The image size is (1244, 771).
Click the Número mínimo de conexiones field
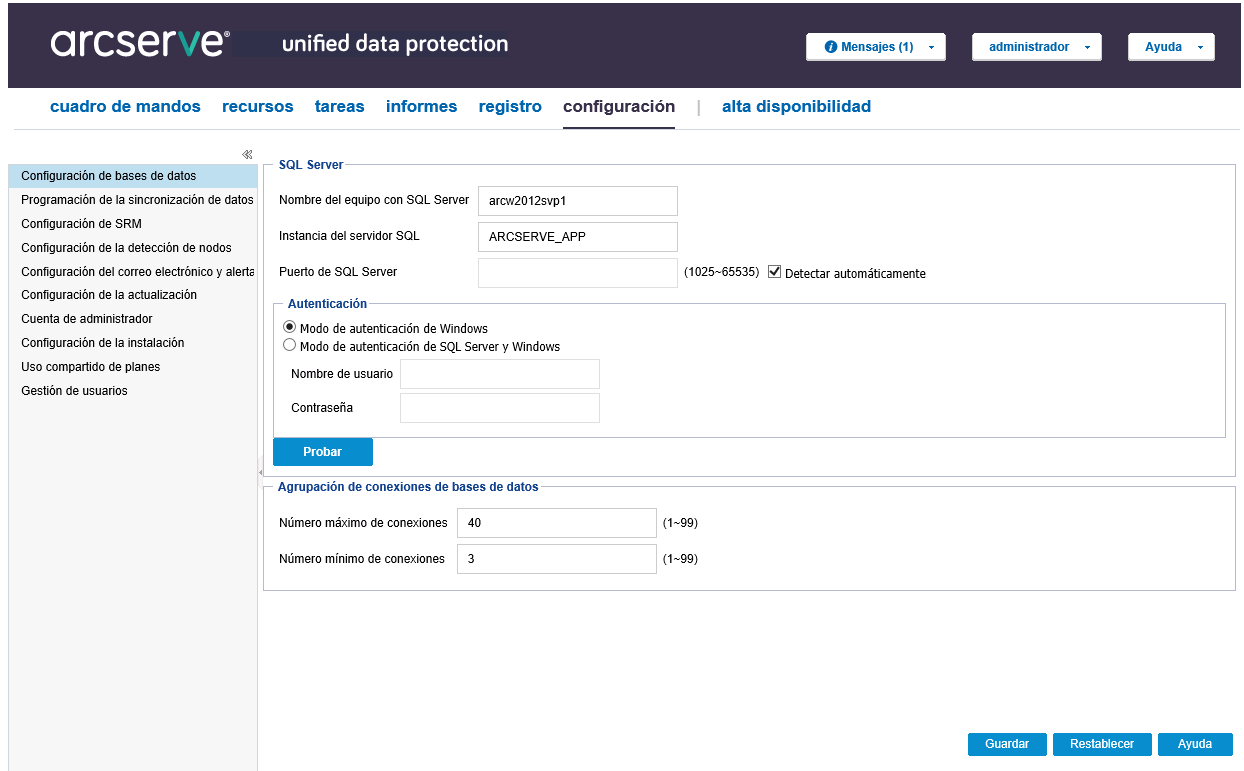tap(556, 559)
